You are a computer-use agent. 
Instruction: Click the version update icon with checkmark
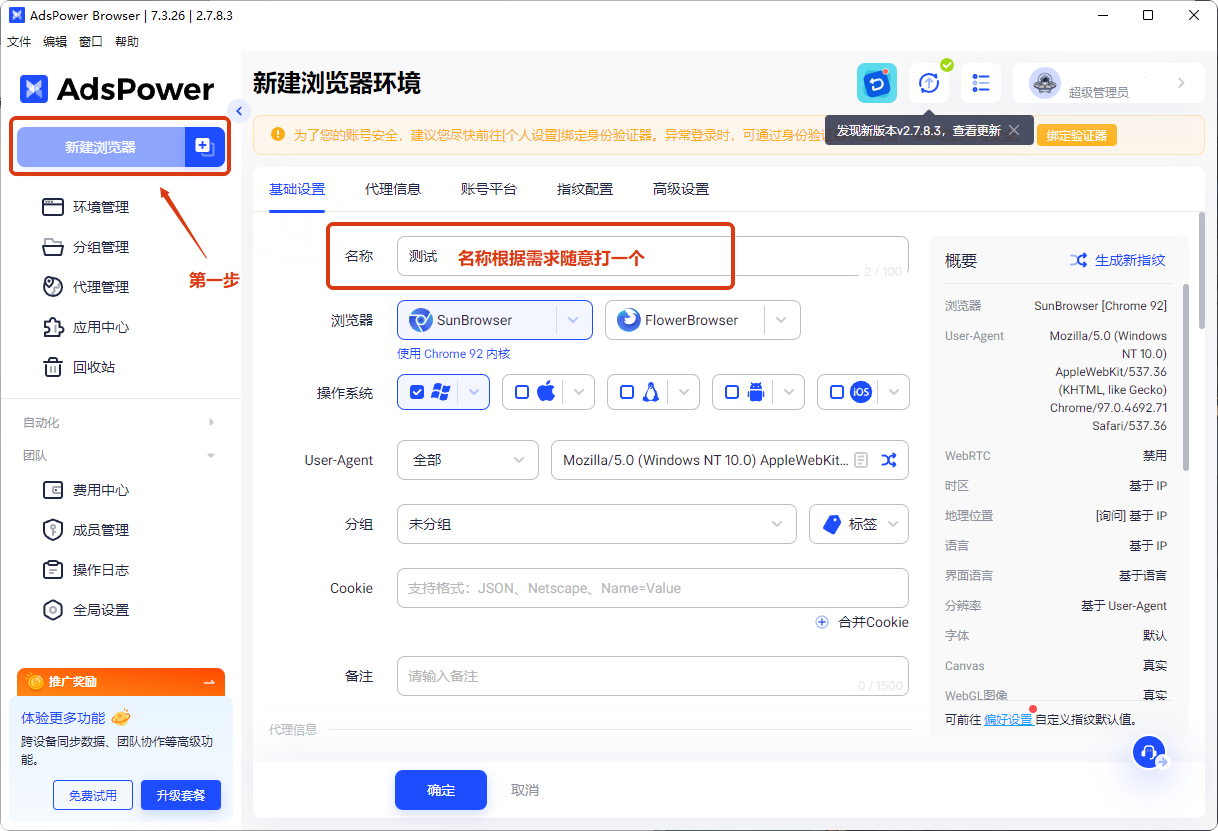point(929,83)
